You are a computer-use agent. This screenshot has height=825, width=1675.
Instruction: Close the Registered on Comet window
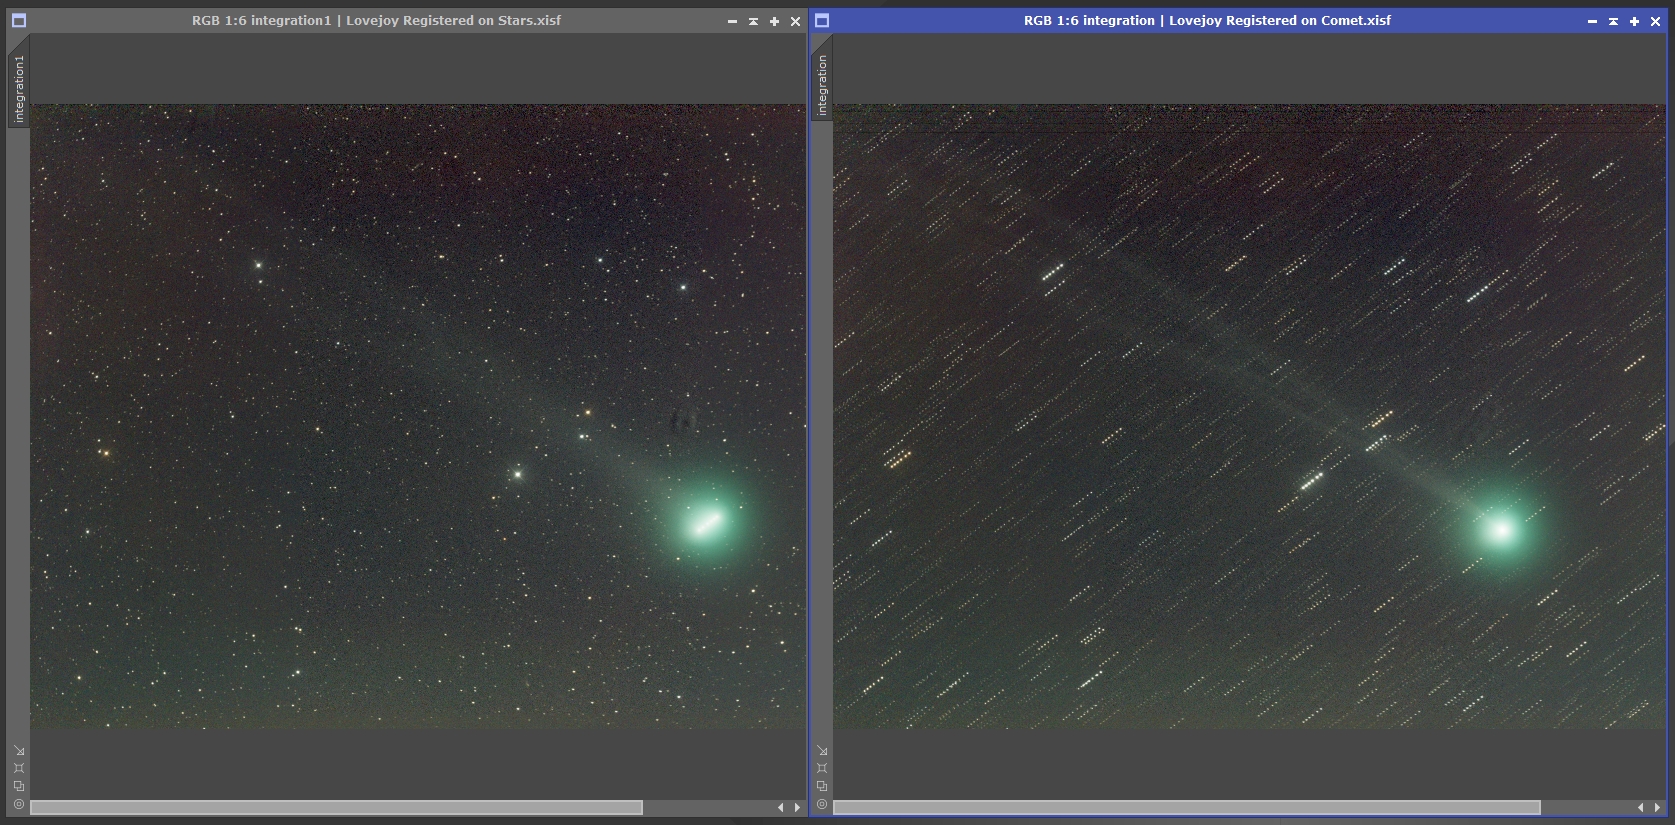(1656, 21)
